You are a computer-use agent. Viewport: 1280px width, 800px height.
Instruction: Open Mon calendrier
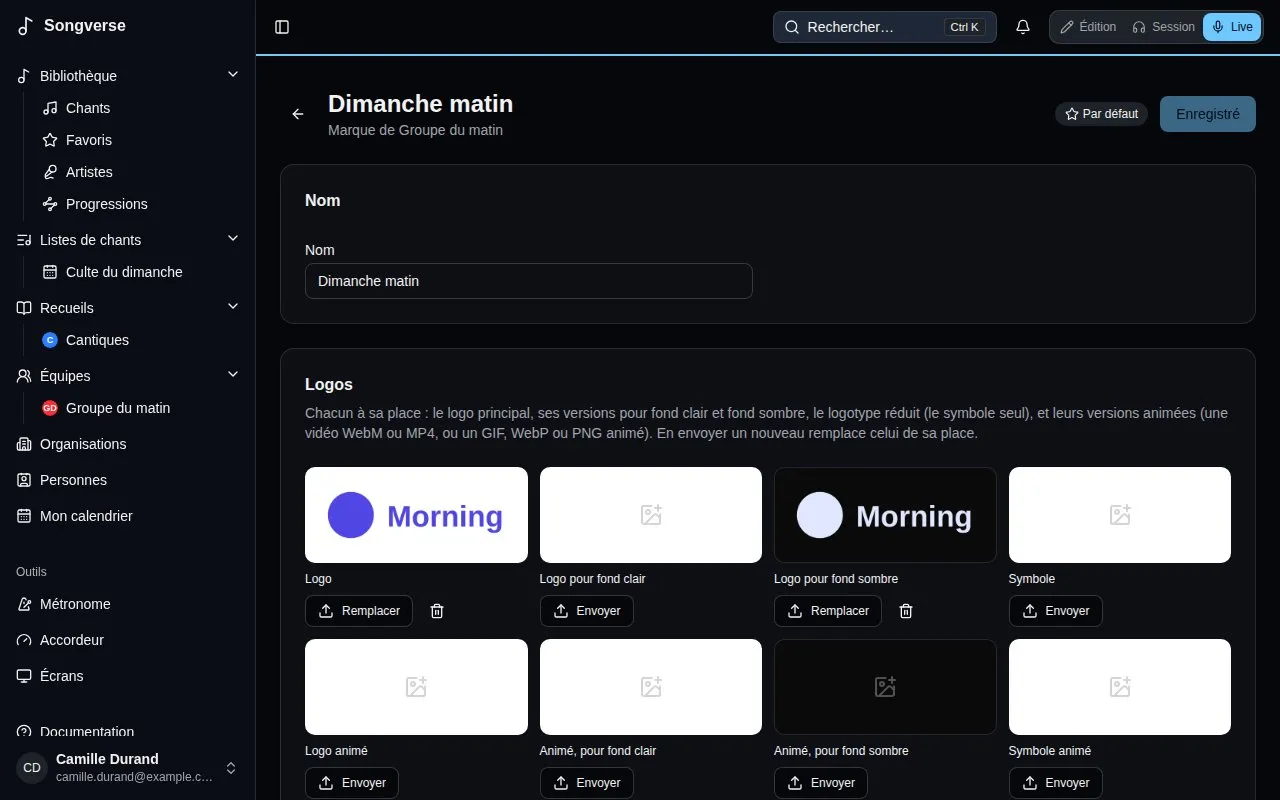pos(128,516)
